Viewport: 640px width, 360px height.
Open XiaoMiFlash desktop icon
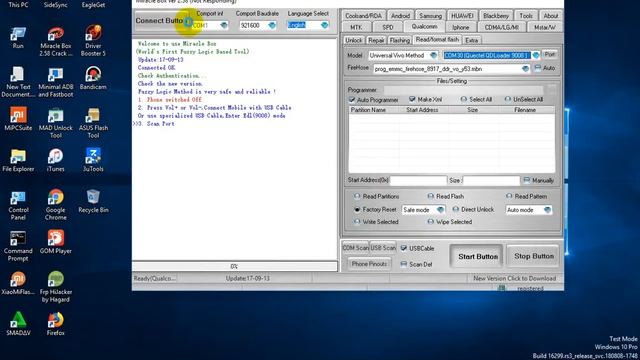pyautogui.click(x=18, y=283)
